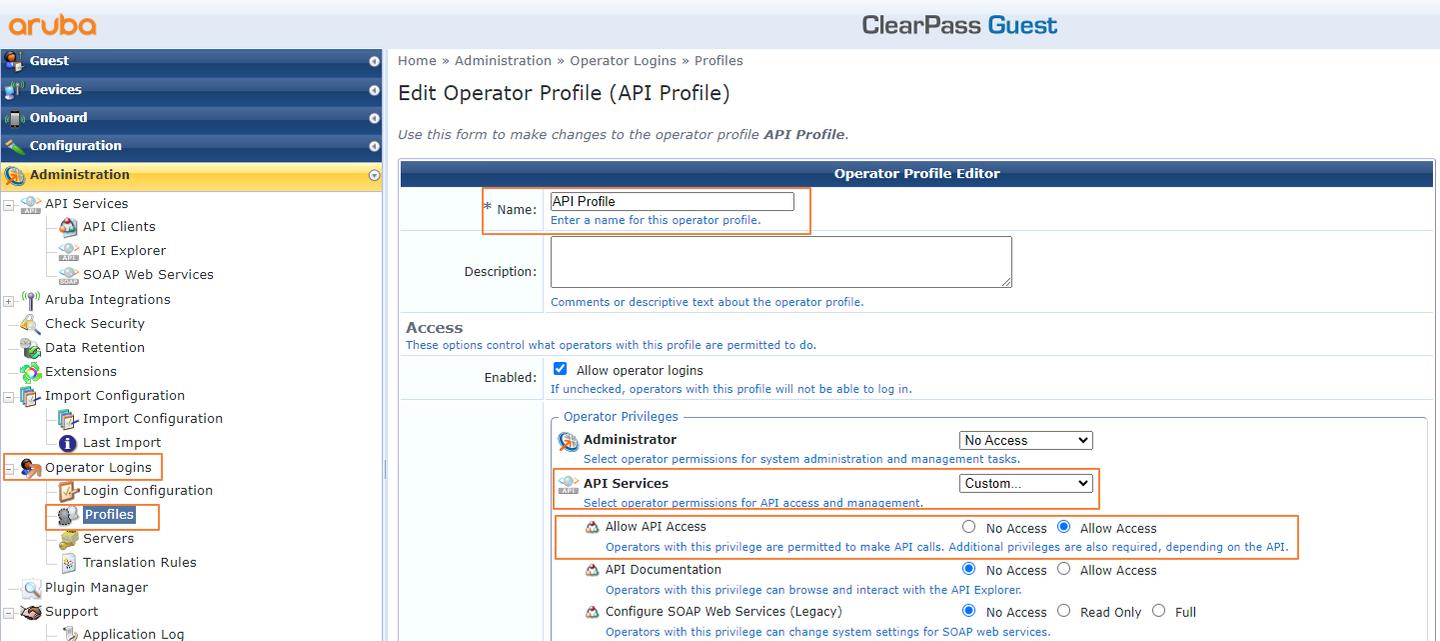The height and width of the screenshot is (641, 1440).
Task: Go to Administration breadcrumb link
Action: tap(503, 61)
